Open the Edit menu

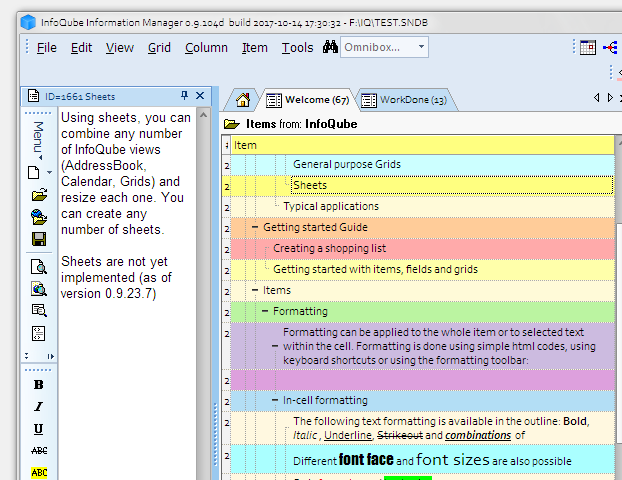click(x=81, y=48)
